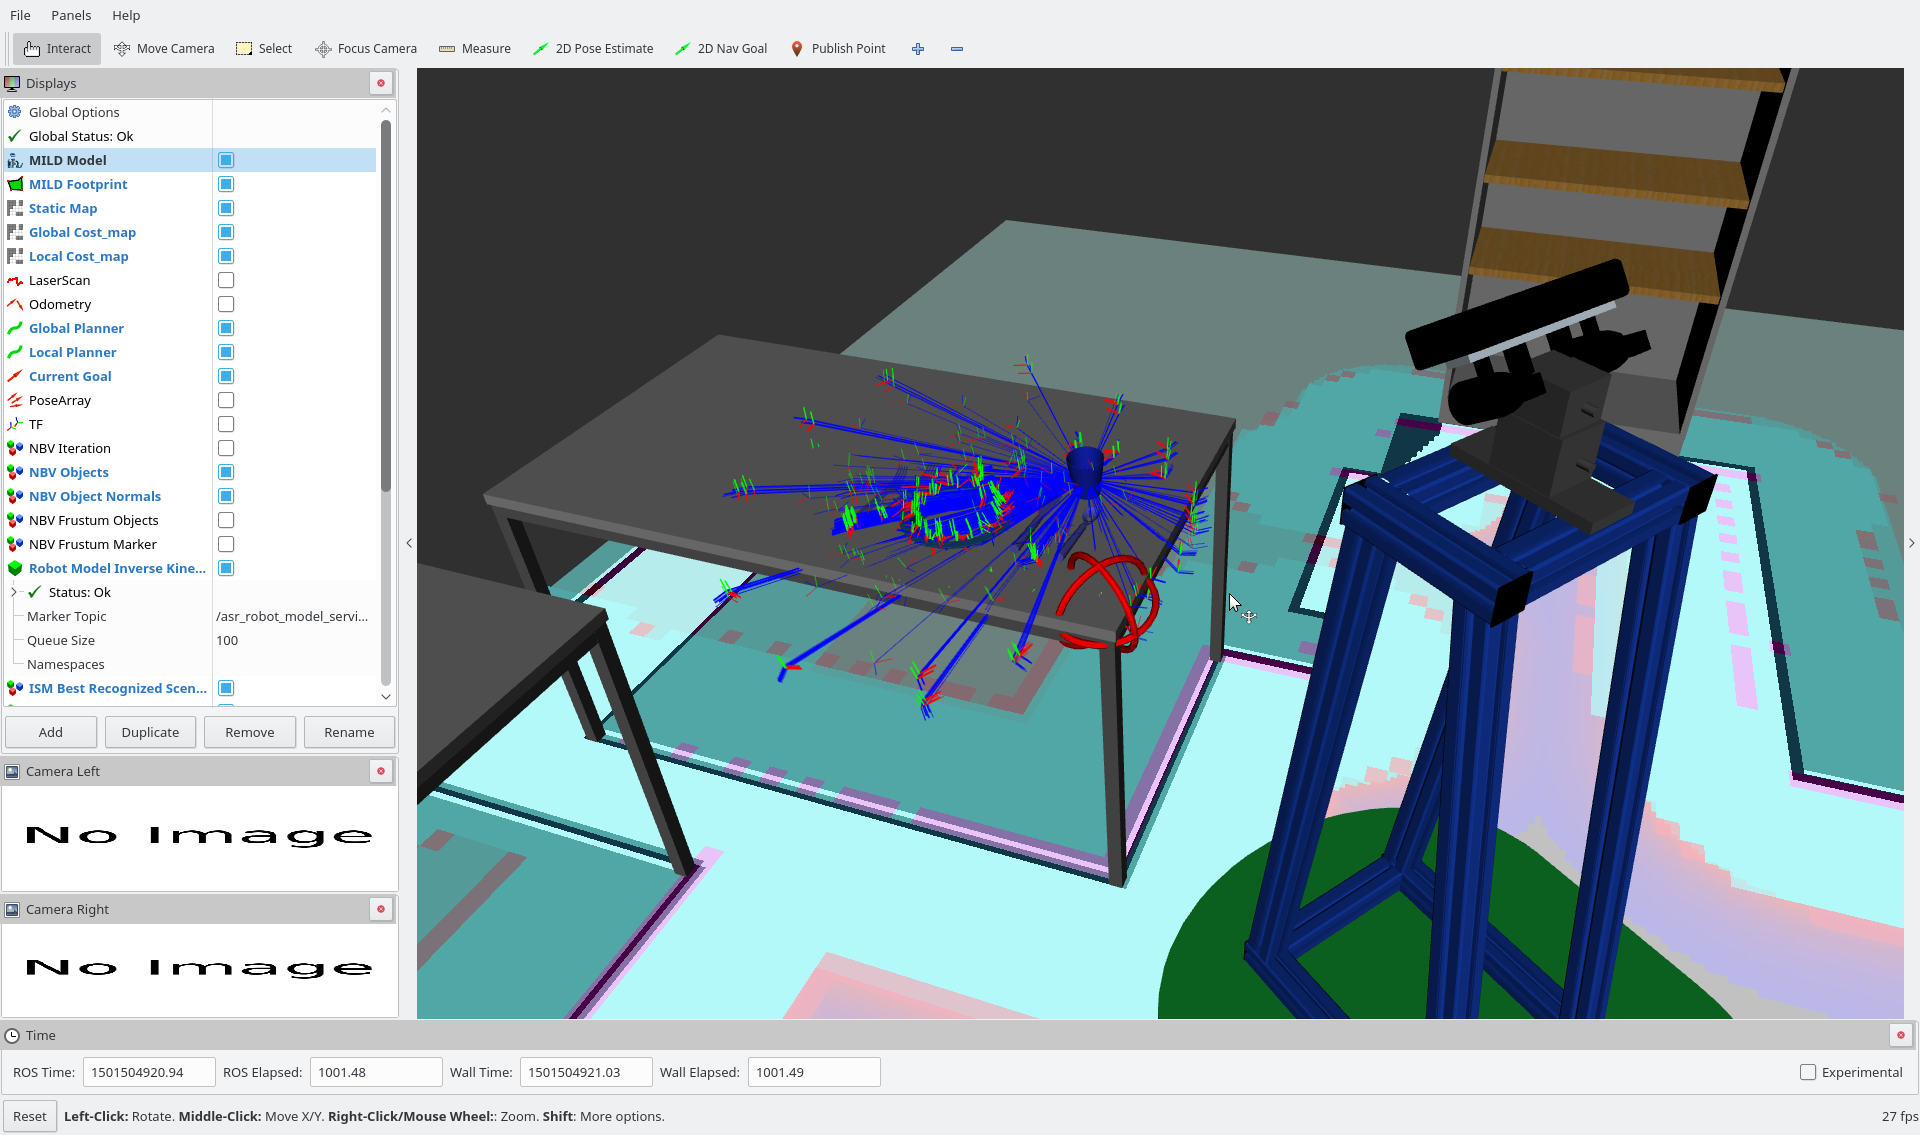The height and width of the screenshot is (1135, 1920).
Task: Click the plus icon to add a tool
Action: coord(918,48)
